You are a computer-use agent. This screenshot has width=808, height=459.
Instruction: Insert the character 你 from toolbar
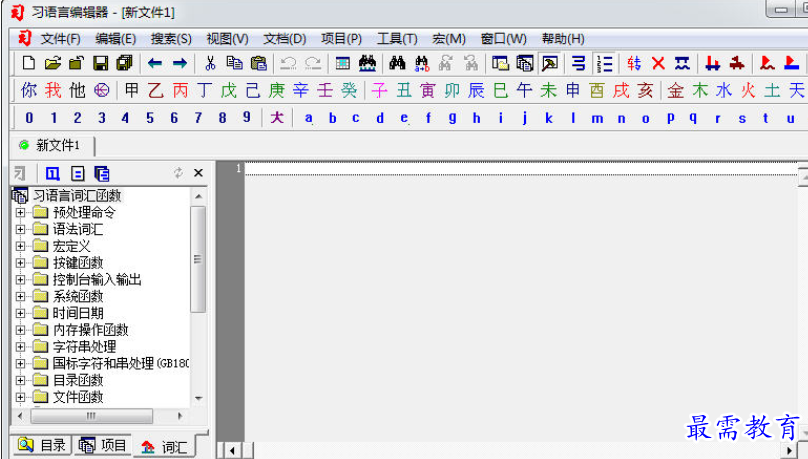(x=29, y=91)
